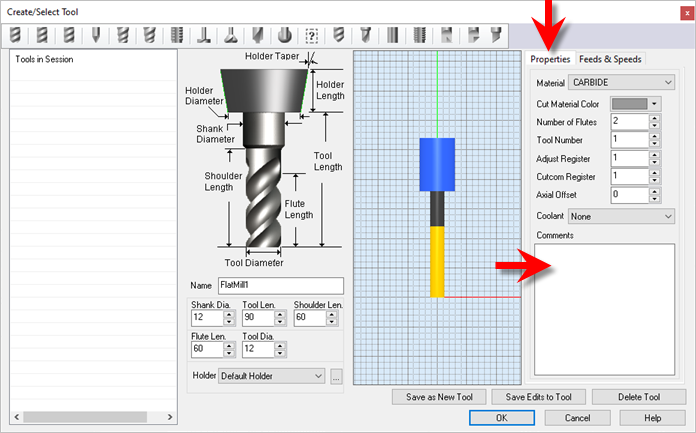This screenshot has height=433, width=696.
Task: Click the Axial Offset input field
Action: pos(630,195)
